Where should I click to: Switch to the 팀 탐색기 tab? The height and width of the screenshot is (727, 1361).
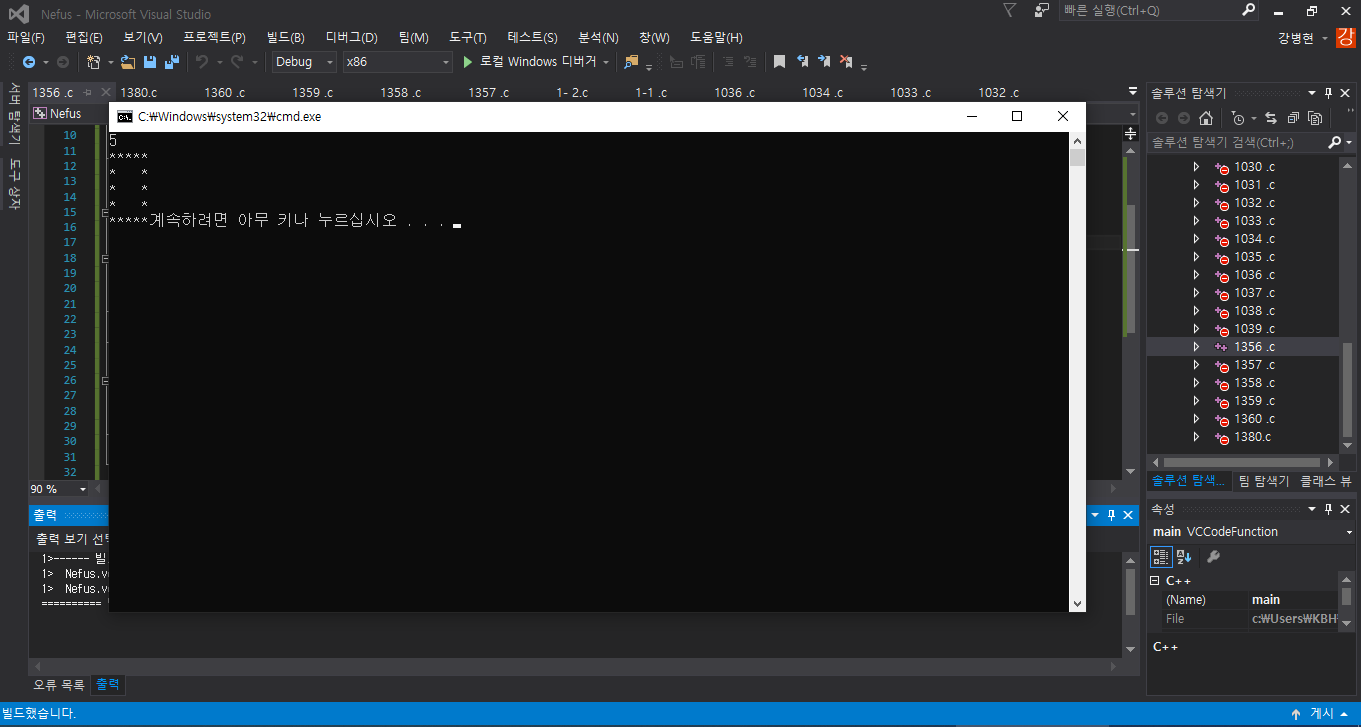click(x=1264, y=481)
